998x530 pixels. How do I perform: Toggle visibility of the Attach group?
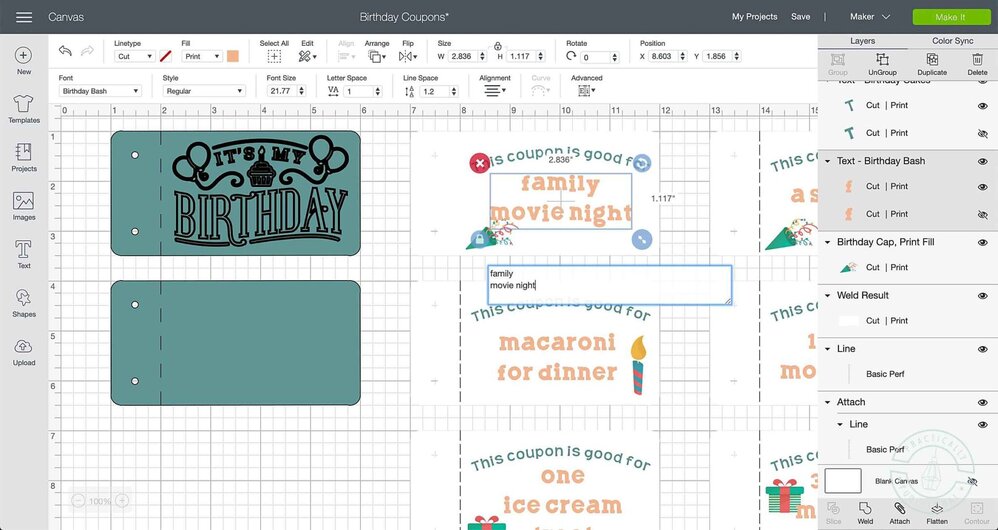tap(983, 403)
